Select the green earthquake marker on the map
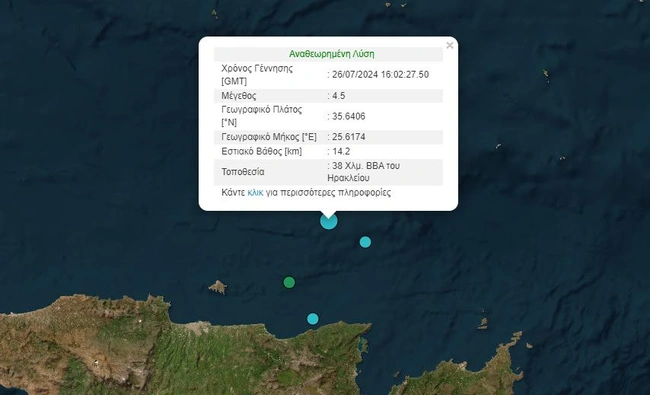The height and width of the screenshot is (395, 650). tap(289, 283)
